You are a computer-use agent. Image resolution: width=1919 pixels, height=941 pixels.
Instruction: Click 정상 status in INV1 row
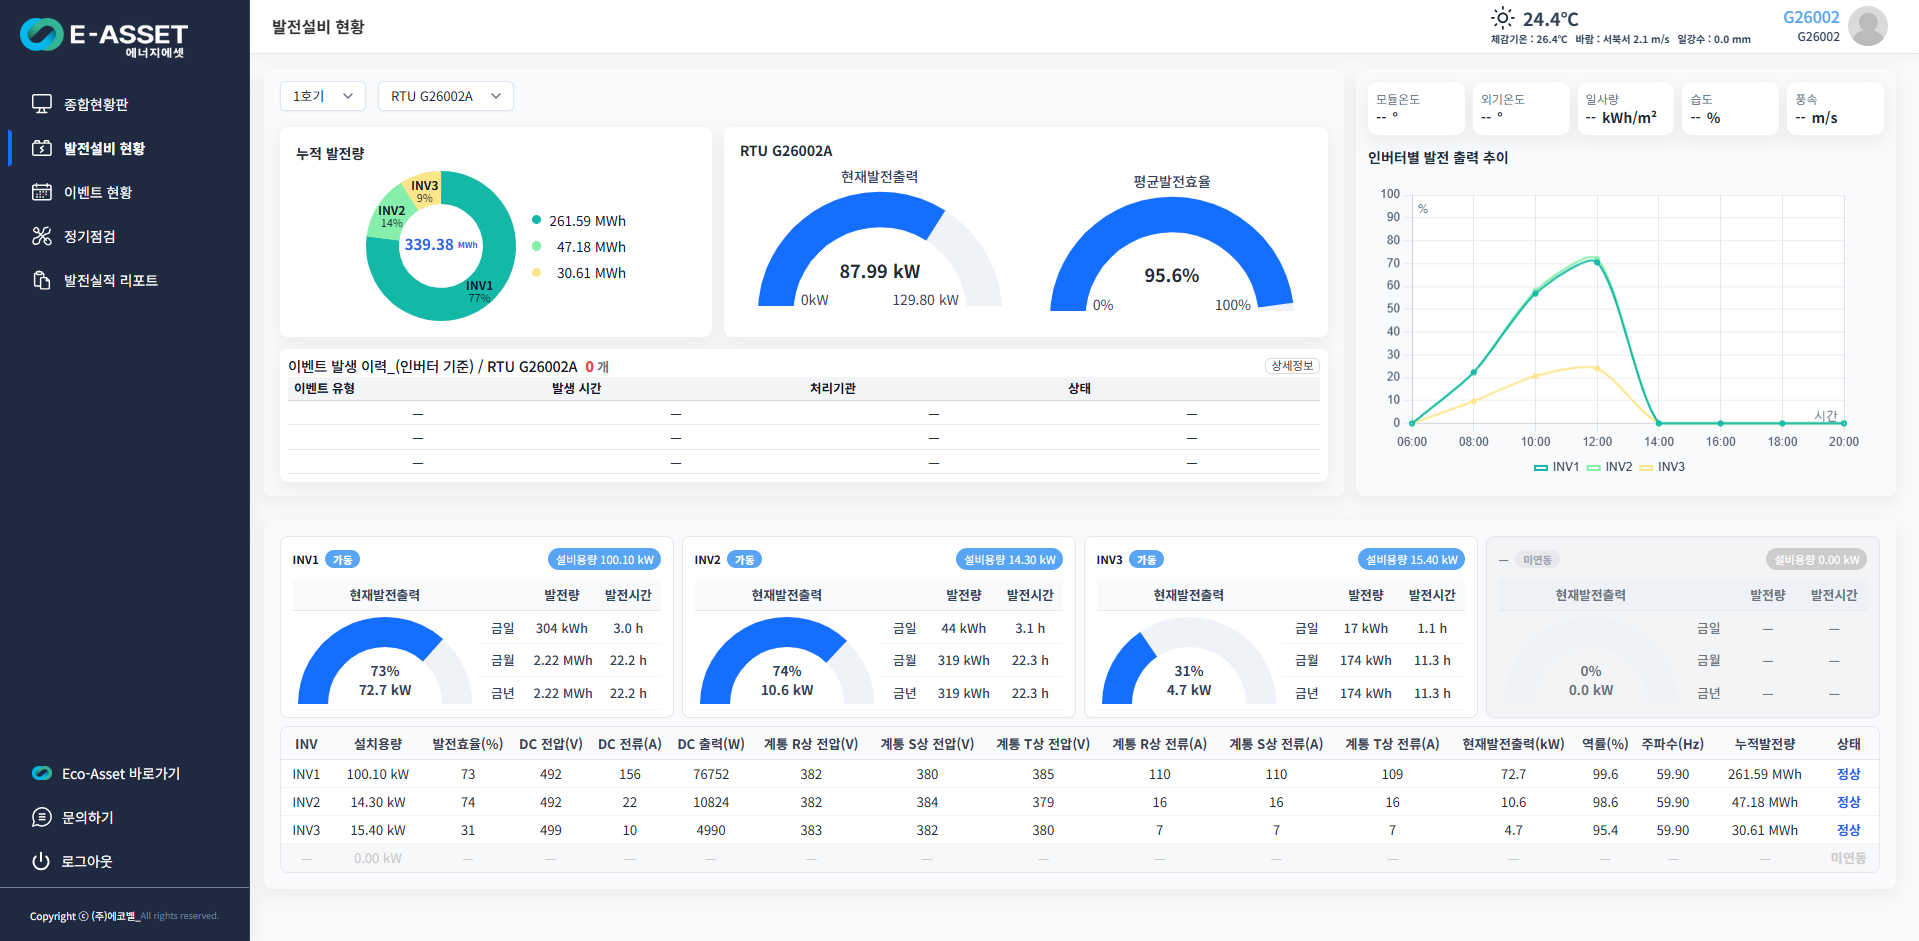1848,774
